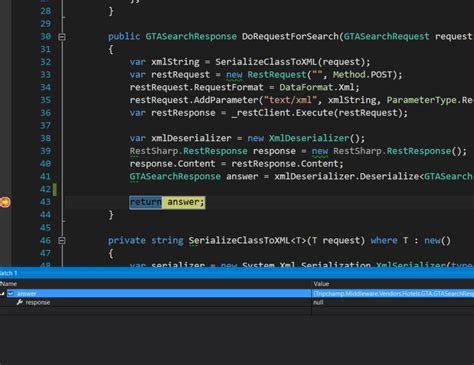The image size is (474, 365).
Task: Click XmlDeserializer constructor on line 38
Action: 309,138
